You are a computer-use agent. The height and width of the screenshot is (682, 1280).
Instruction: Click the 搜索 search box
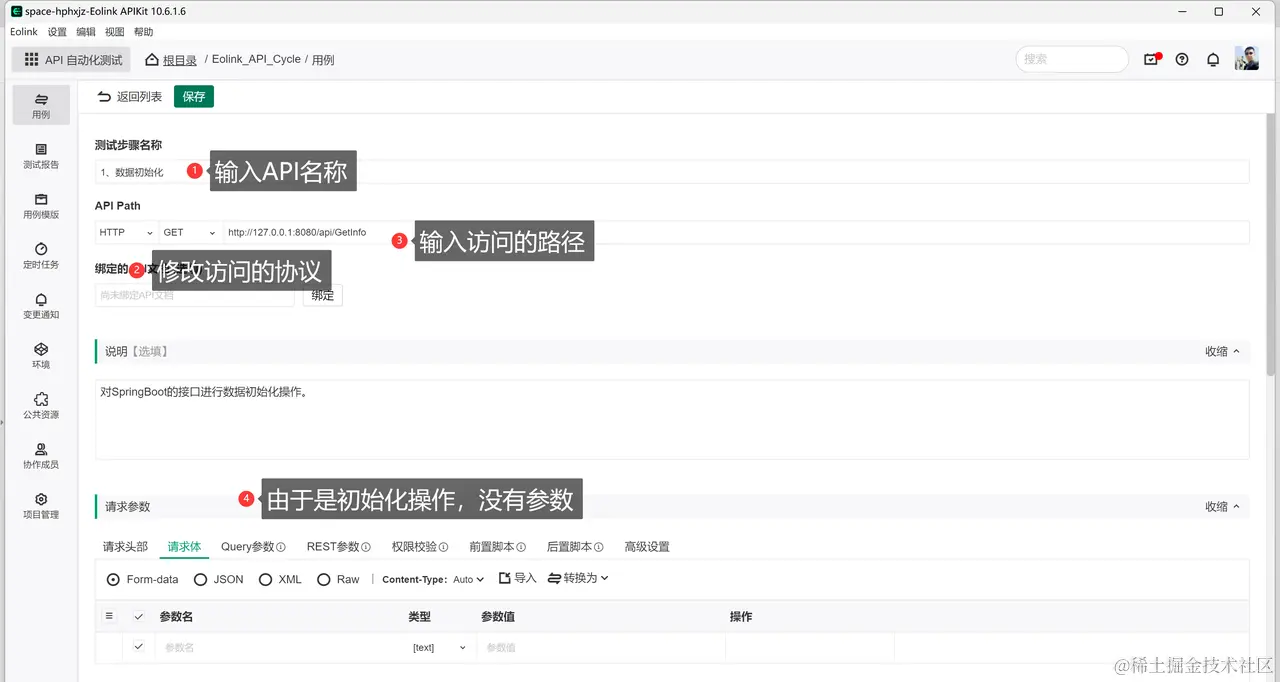tap(1072, 59)
